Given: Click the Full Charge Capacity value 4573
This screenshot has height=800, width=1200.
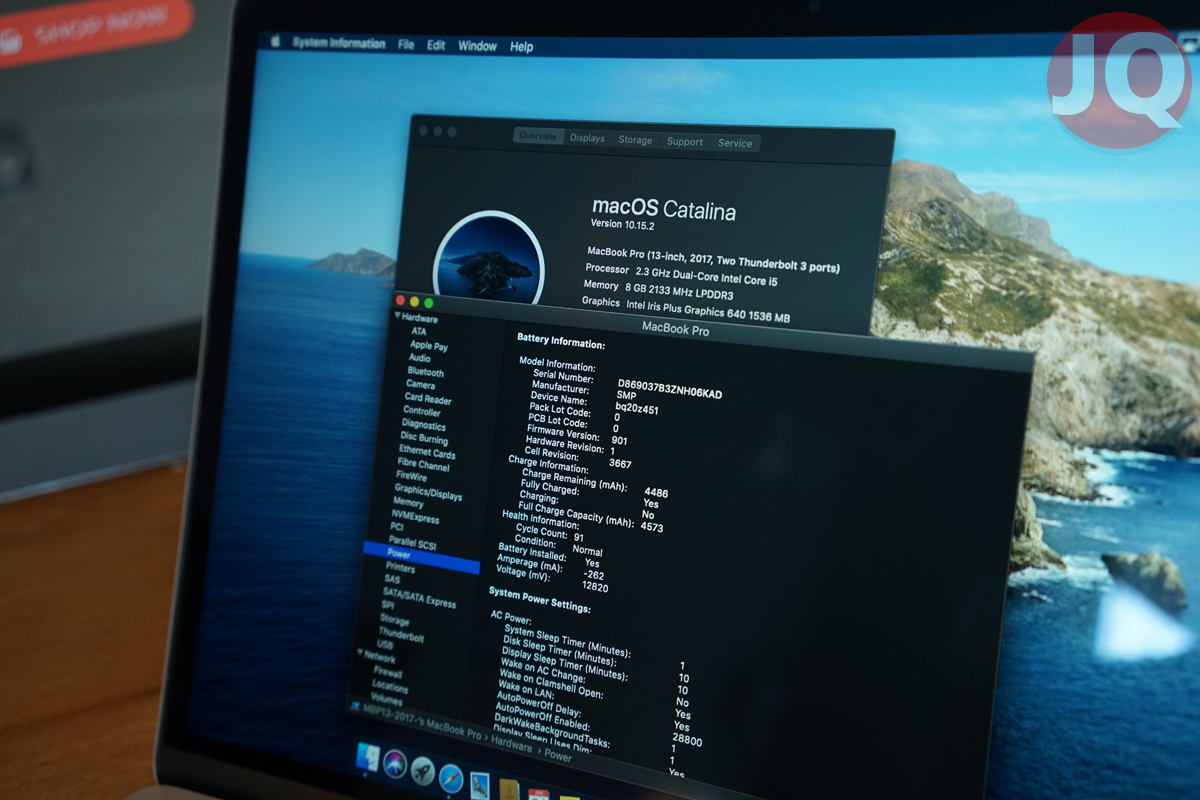Looking at the screenshot, I should [652, 526].
